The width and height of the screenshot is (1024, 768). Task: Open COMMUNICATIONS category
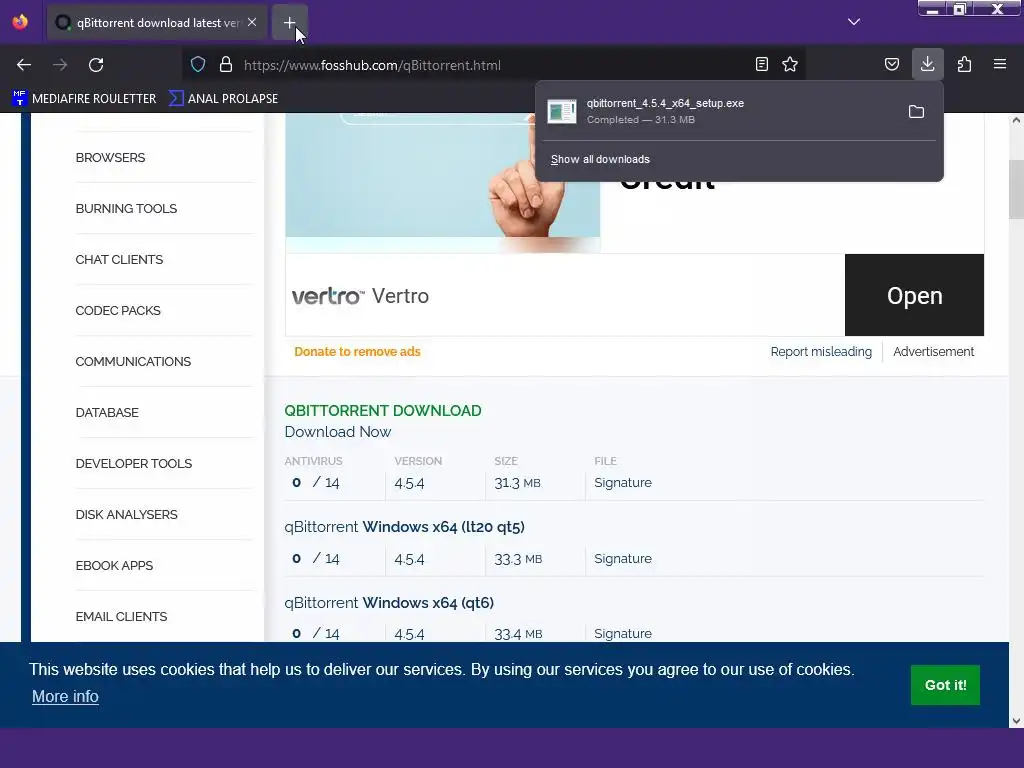[x=133, y=361]
